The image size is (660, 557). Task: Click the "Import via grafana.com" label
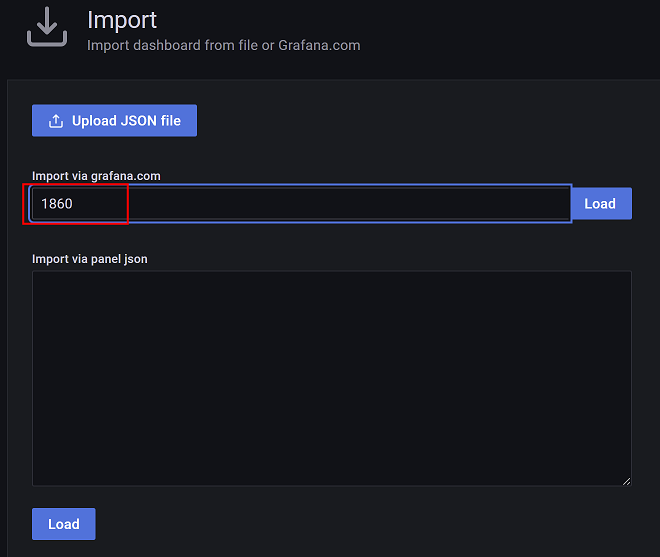pyautogui.click(x=96, y=176)
